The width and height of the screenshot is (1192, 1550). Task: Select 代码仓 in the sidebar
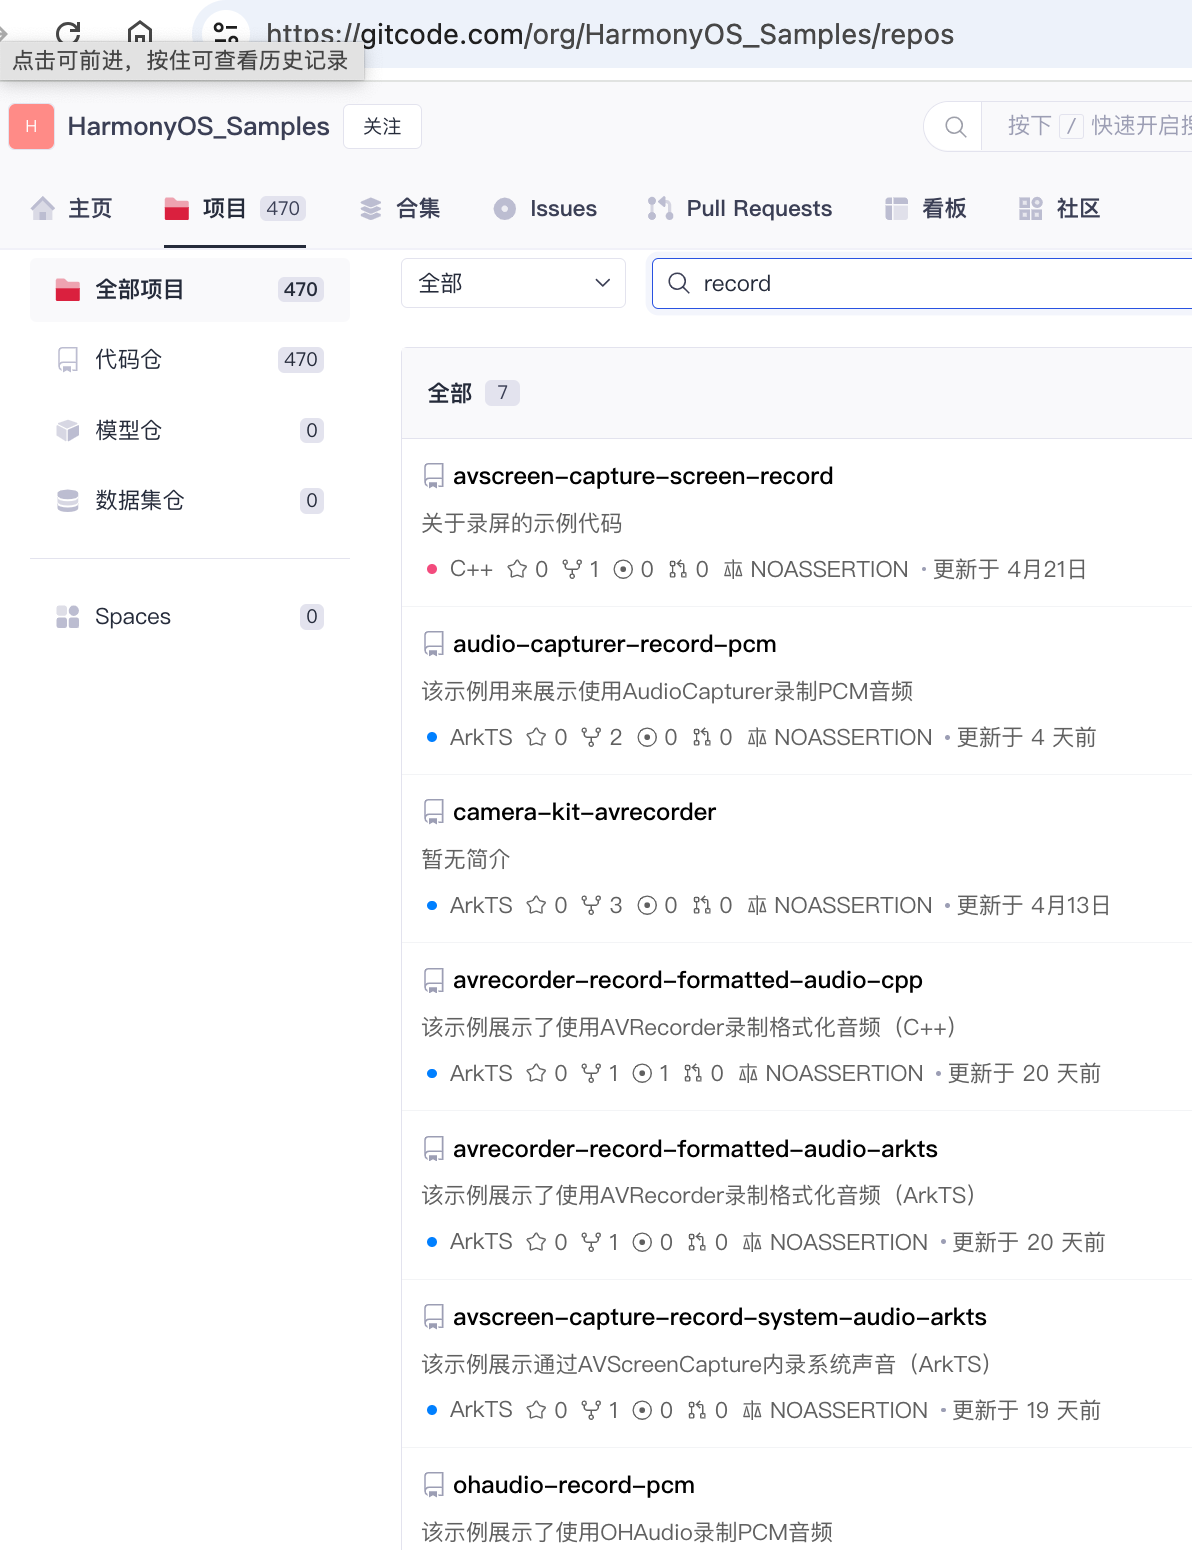[x=190, y=360]
